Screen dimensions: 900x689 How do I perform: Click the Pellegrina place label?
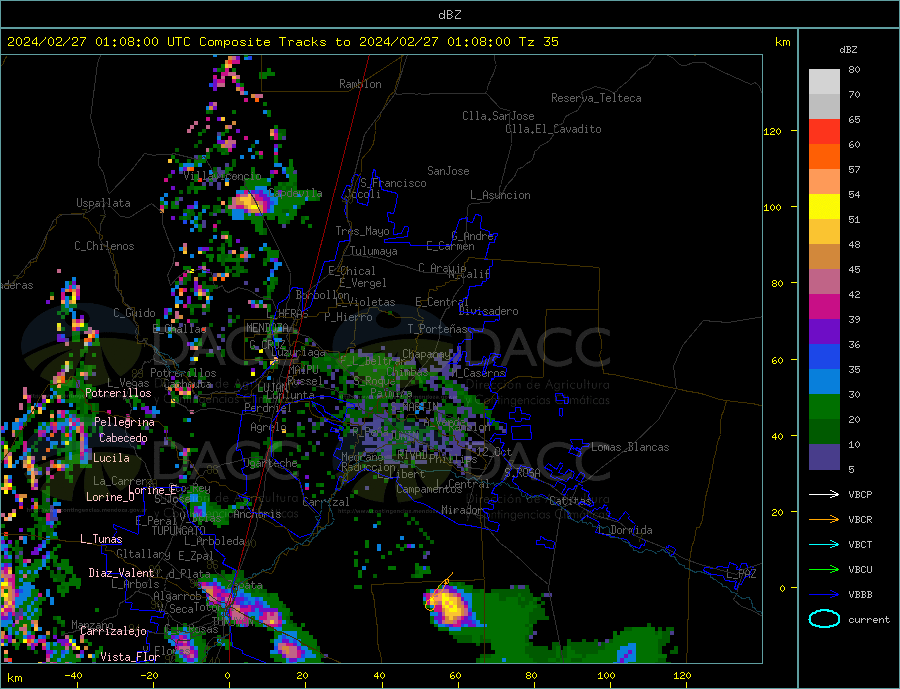coord(124,423)
